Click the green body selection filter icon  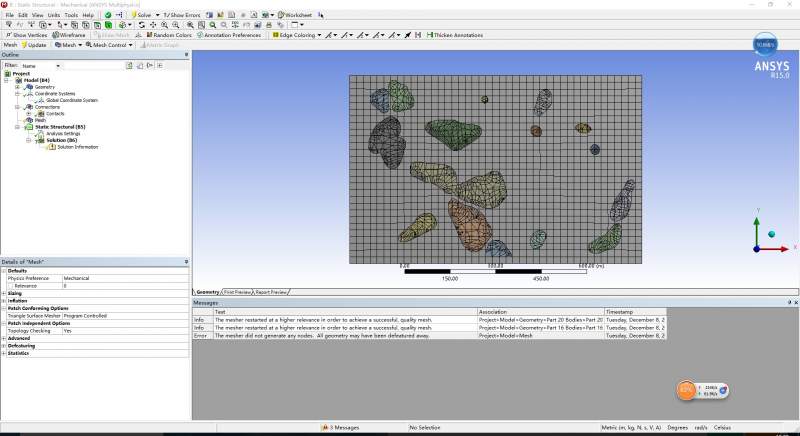pos(108,24)
